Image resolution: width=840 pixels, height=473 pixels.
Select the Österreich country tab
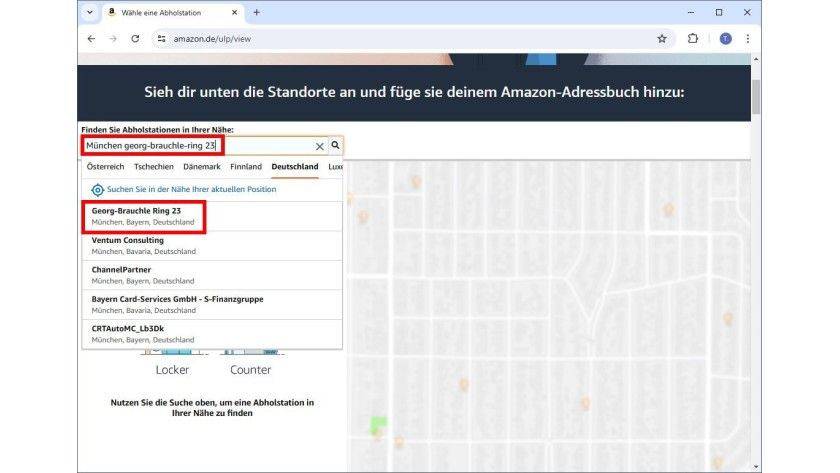[x=106, y=167]
